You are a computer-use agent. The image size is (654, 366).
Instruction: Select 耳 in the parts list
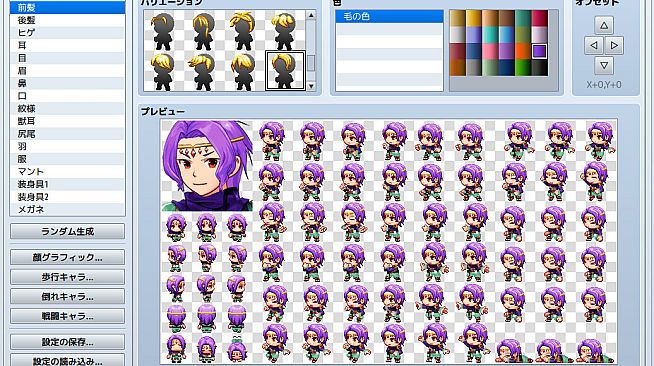click(67, 45)
